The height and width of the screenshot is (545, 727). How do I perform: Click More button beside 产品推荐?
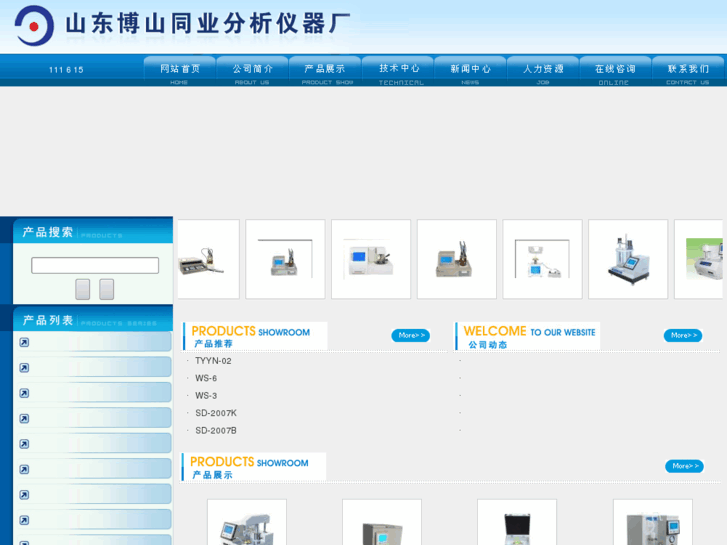(x=411, y=335)
